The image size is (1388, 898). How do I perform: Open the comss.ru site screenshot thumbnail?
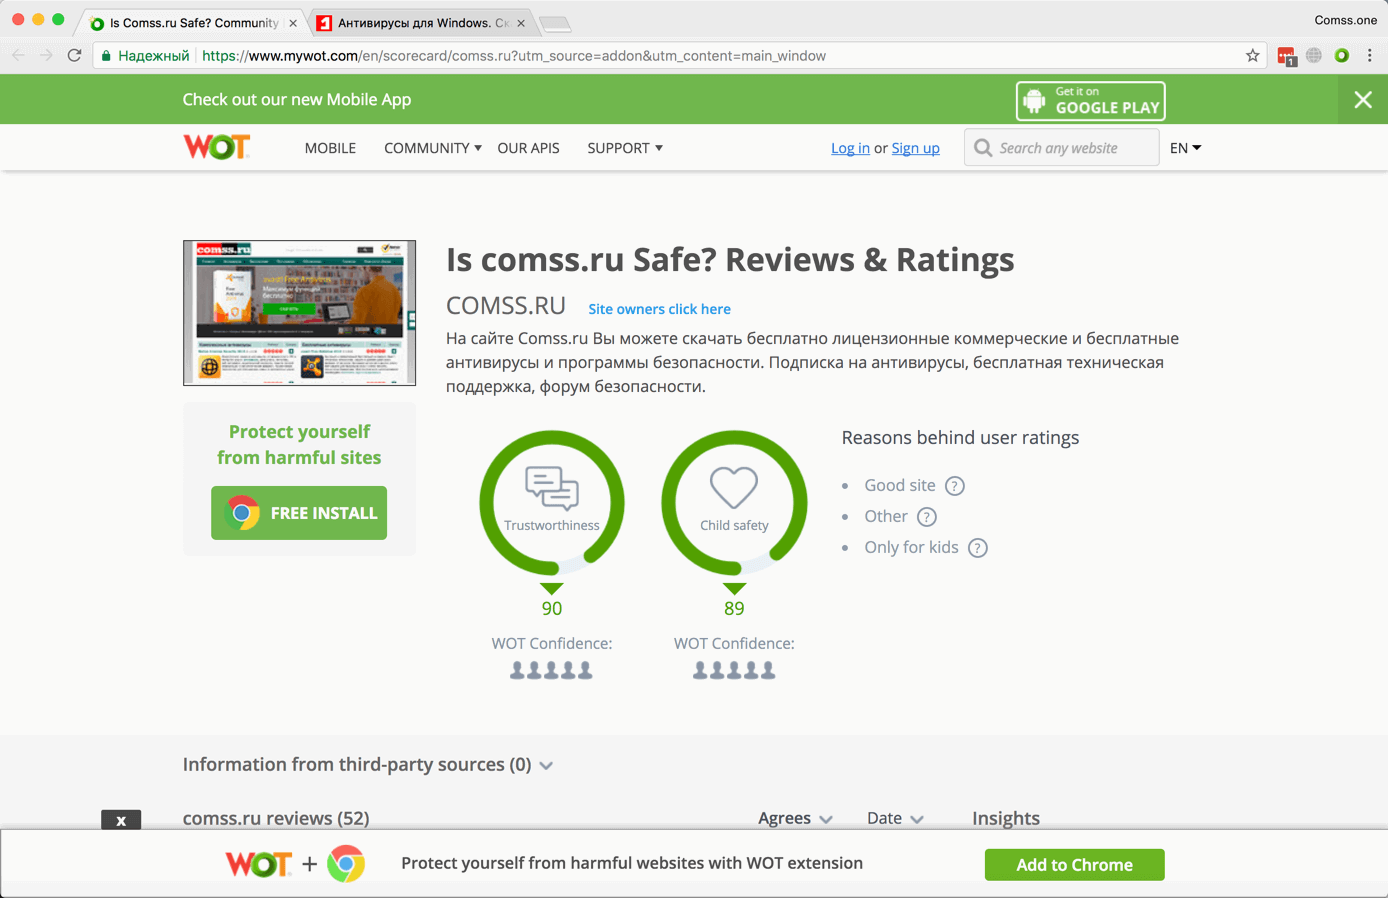299,313
